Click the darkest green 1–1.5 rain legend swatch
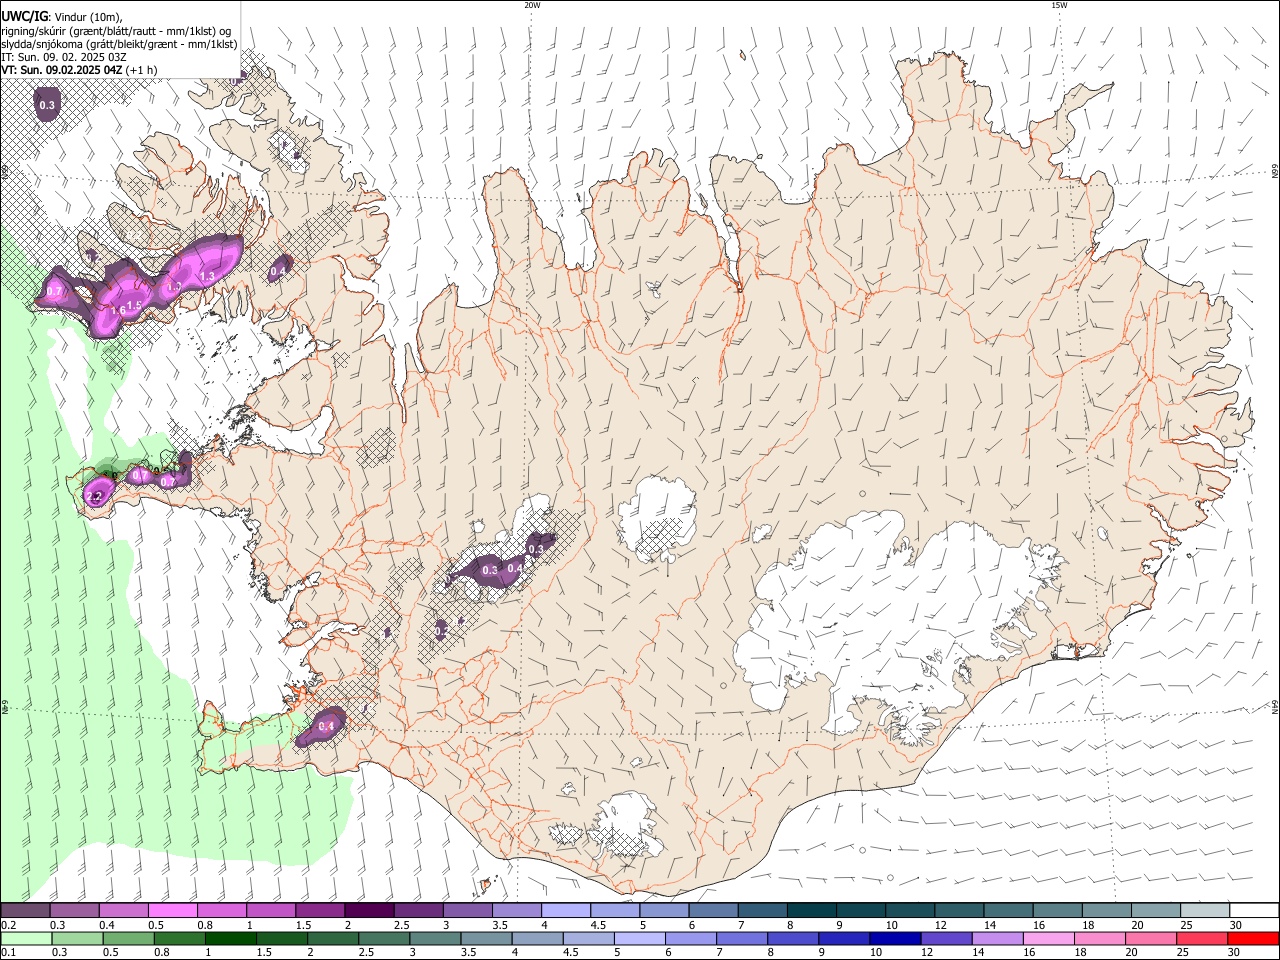Image resolution: width=1280 pixels, height=960 pixels. (232, 939)
